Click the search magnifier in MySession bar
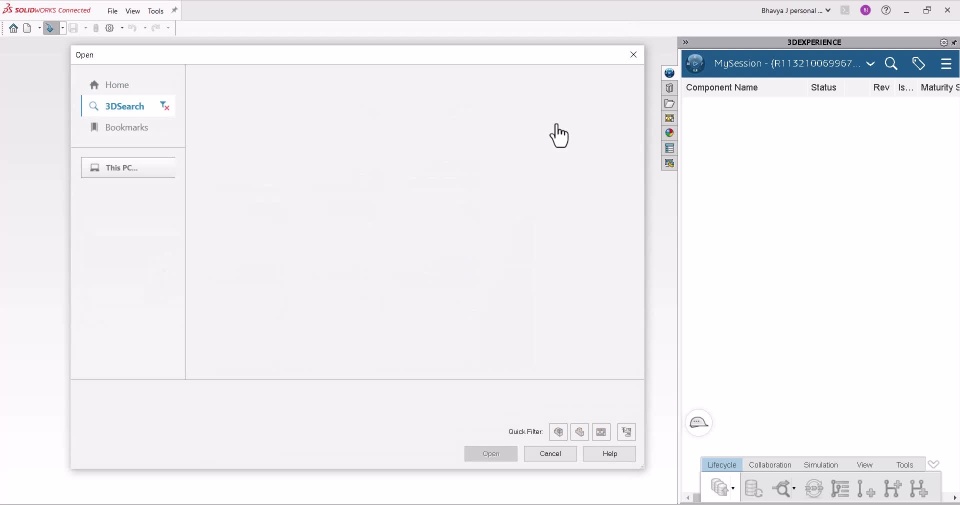This screenshot has width=960, height=505. 891,63
